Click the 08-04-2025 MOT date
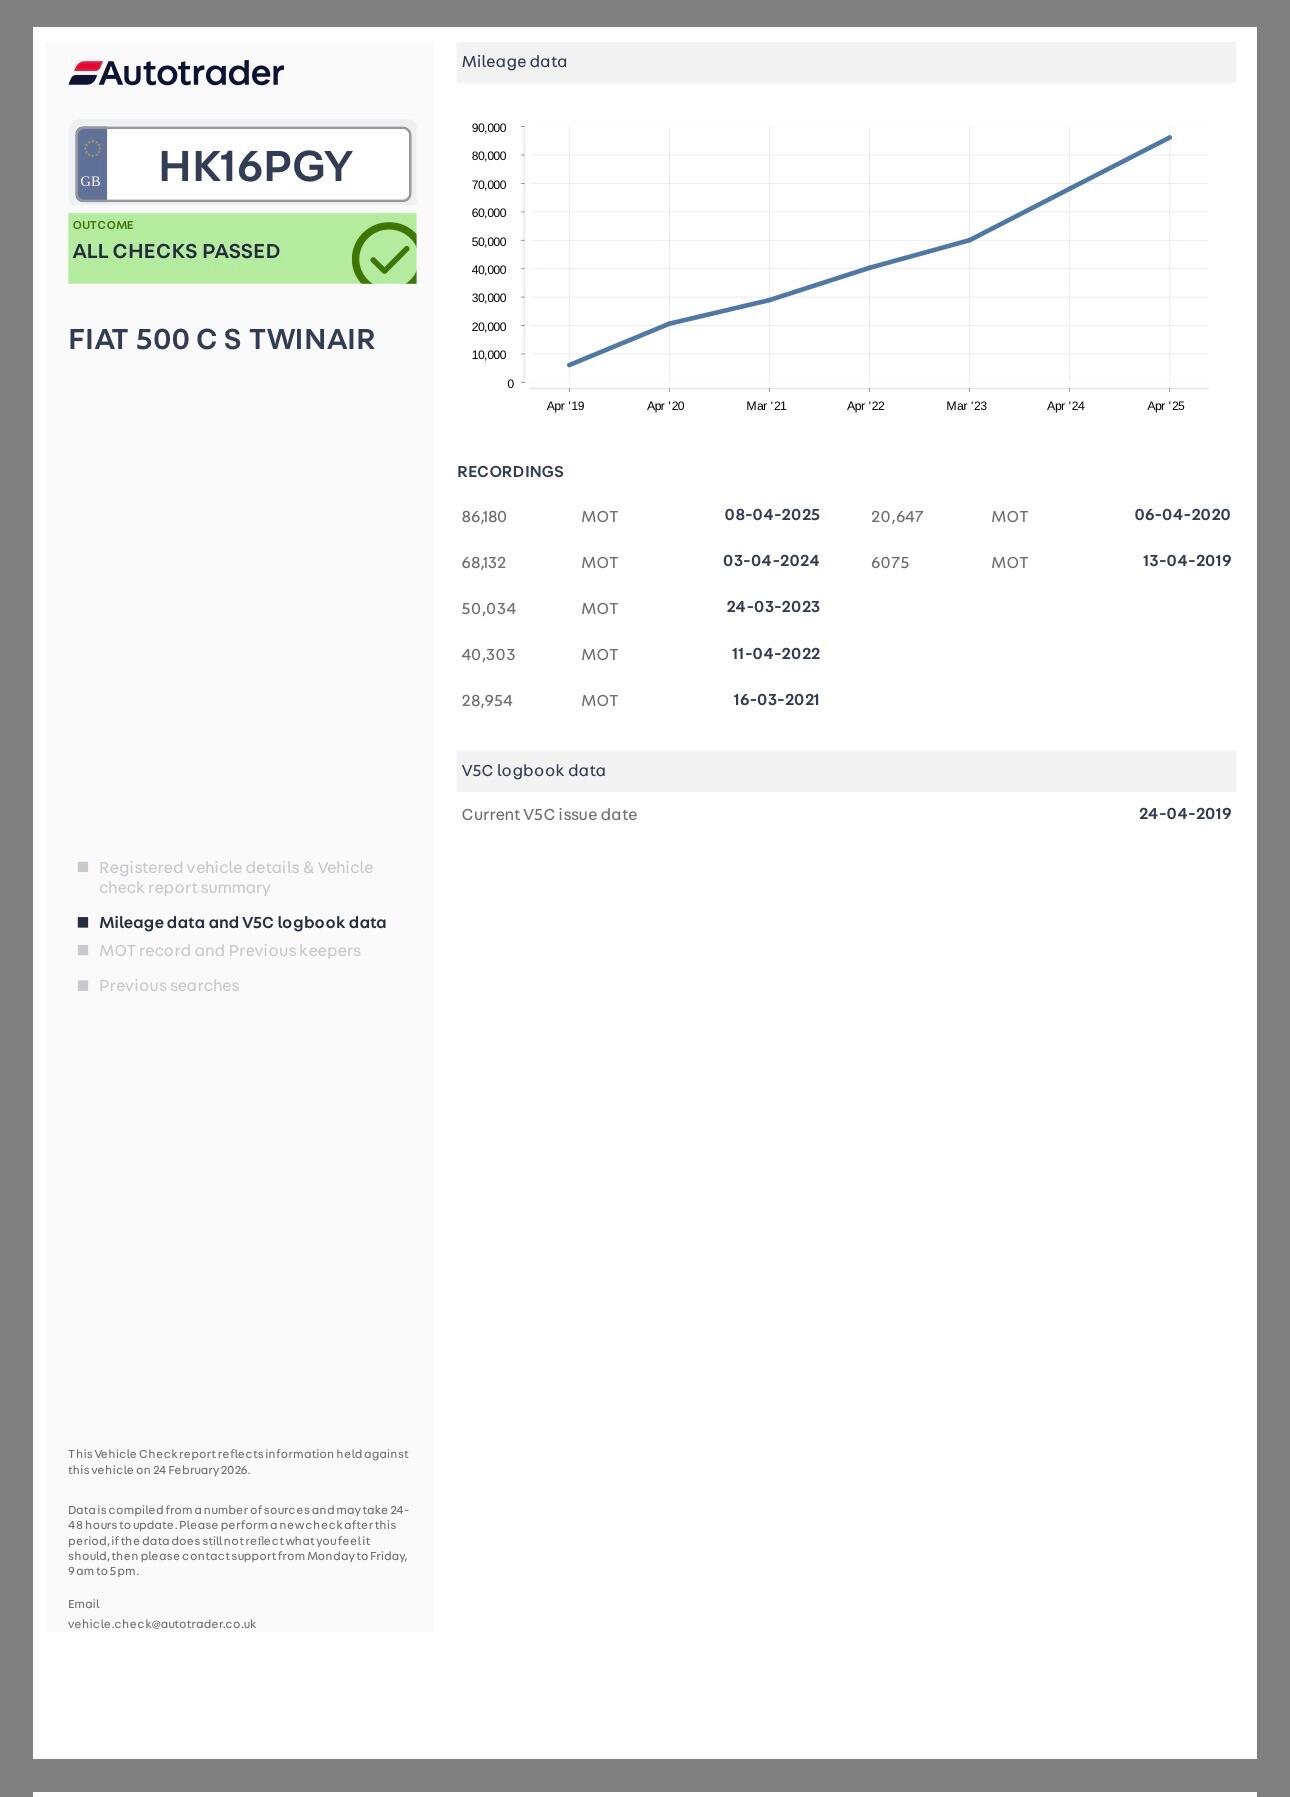 pos(771,515)
